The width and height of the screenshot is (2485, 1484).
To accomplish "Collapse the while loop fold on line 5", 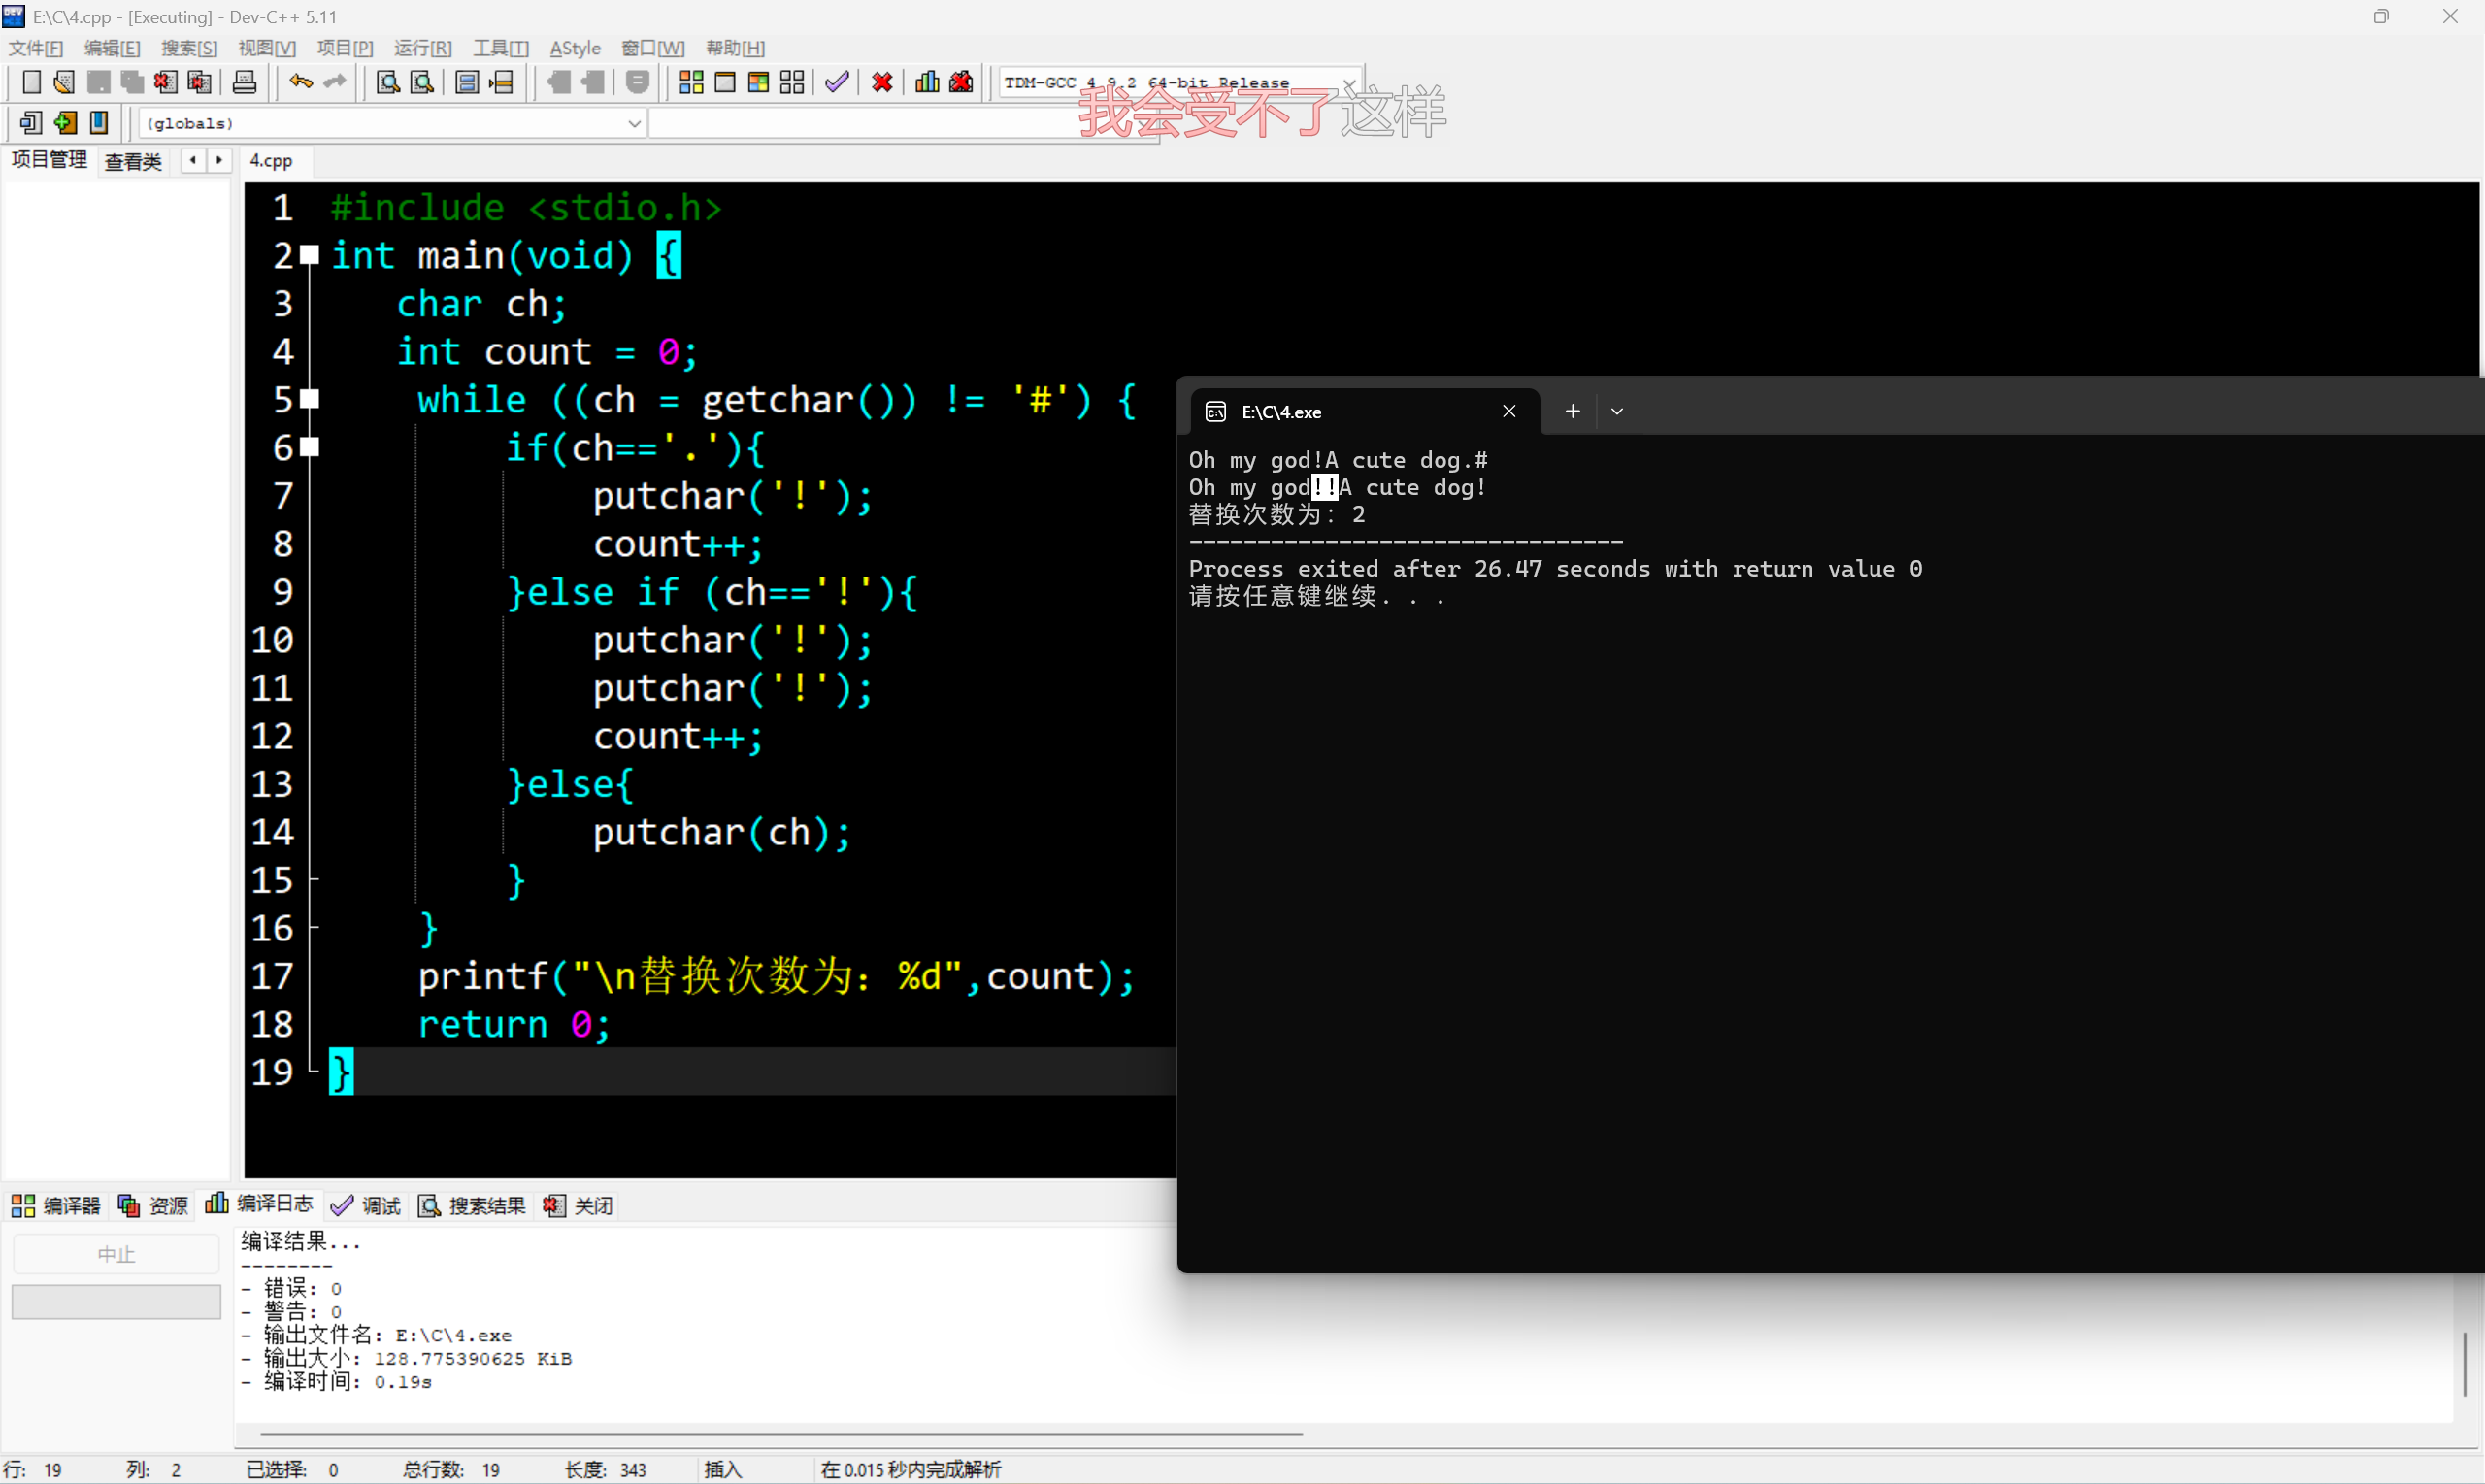I will 310,400.
